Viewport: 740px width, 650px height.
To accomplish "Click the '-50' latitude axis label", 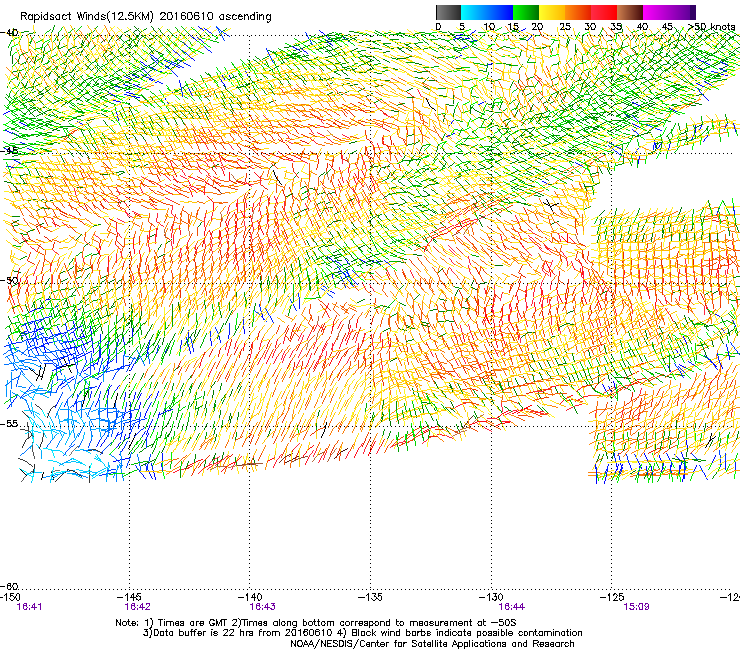I will [x=10, y=280].
